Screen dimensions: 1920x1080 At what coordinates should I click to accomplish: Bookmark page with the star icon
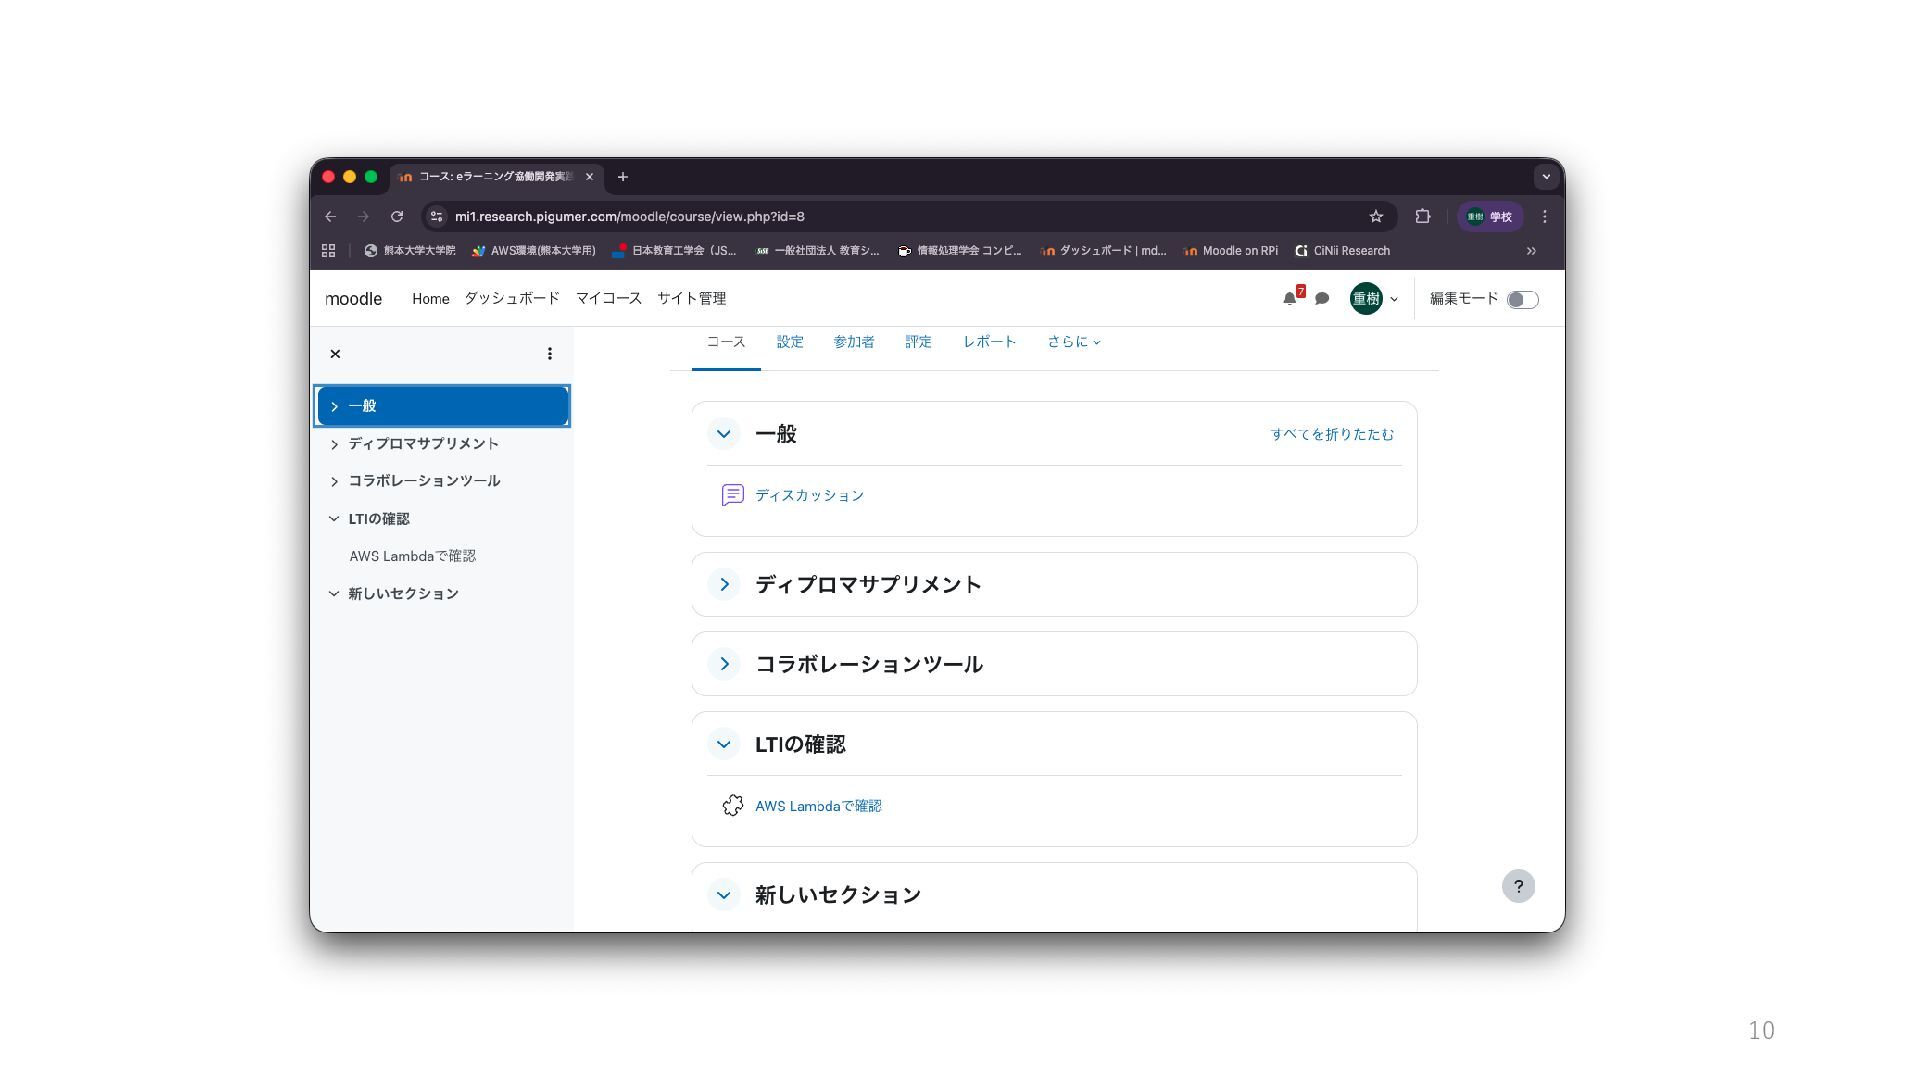tap(1376, 217)
